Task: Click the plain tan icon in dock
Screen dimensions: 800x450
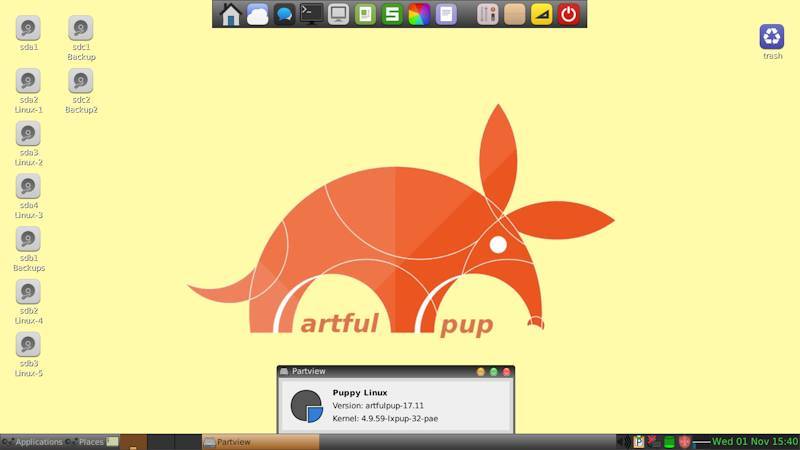Action: (514, 14)
